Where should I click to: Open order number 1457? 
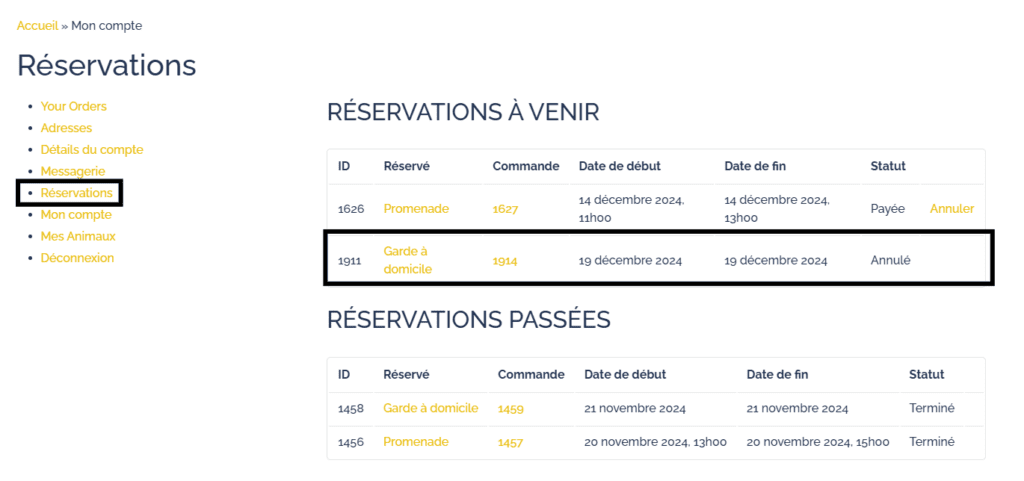pyautogui.click(x=510, y=443)
